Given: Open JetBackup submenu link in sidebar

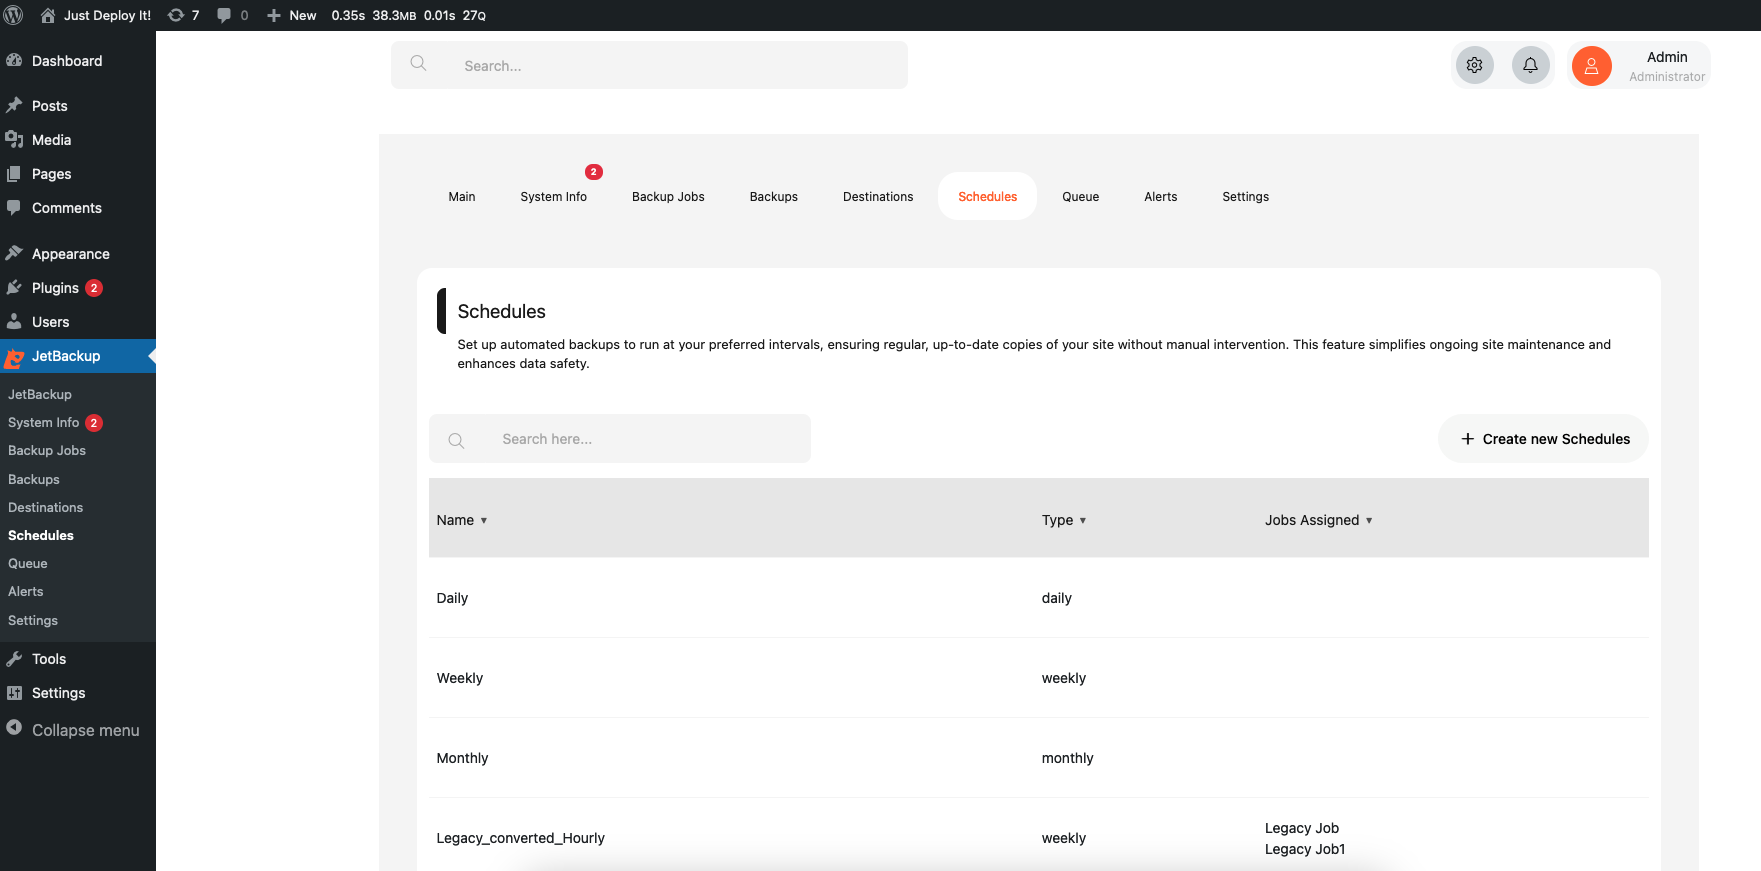Looking at the screenshot, I should [40, 394].
